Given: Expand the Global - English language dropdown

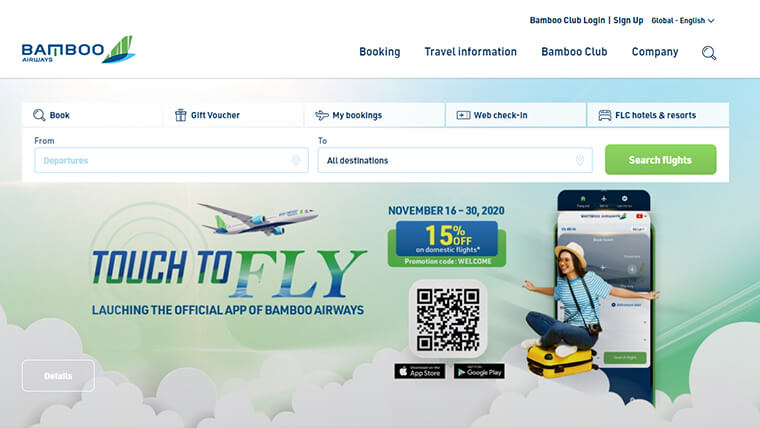Looking at the screenshot, I should [682, 20].
